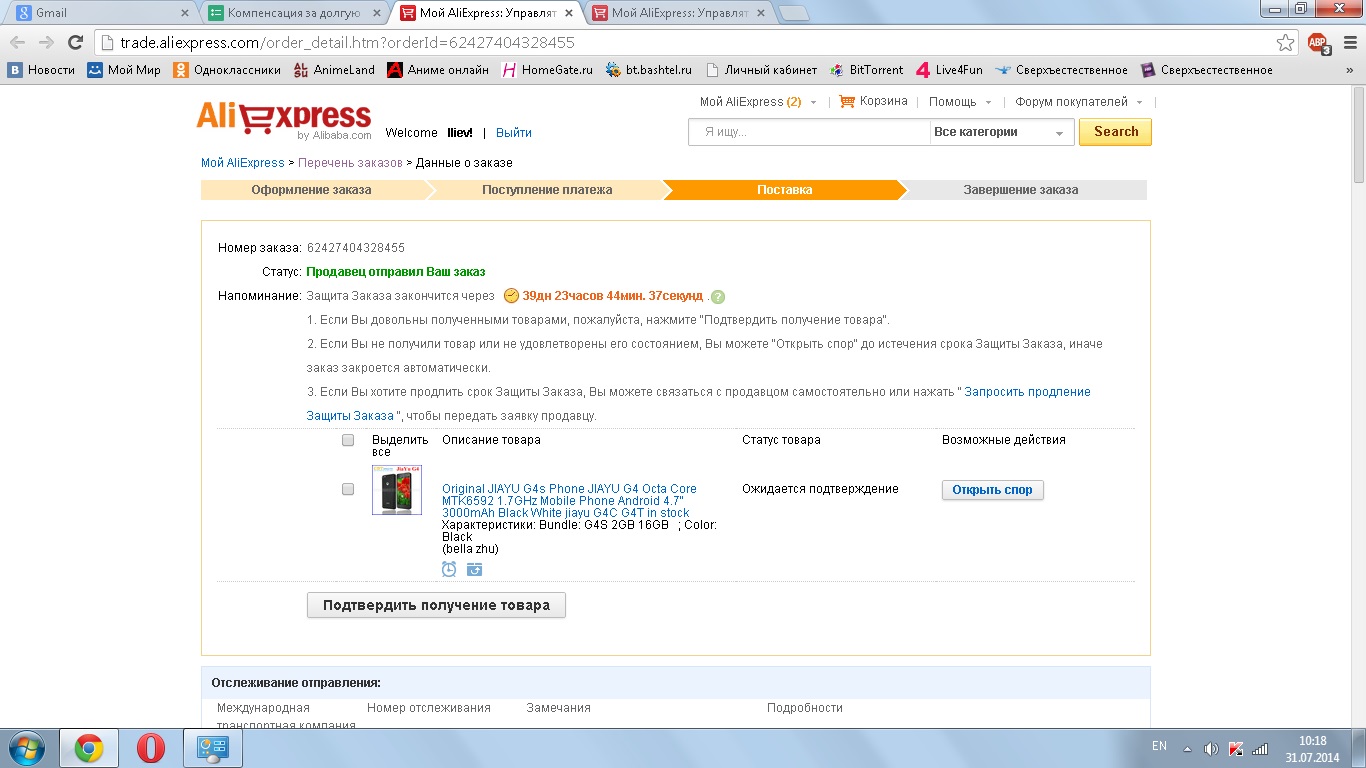
Task: Launch Opera from the taskbar
Action: click(150, 748)
